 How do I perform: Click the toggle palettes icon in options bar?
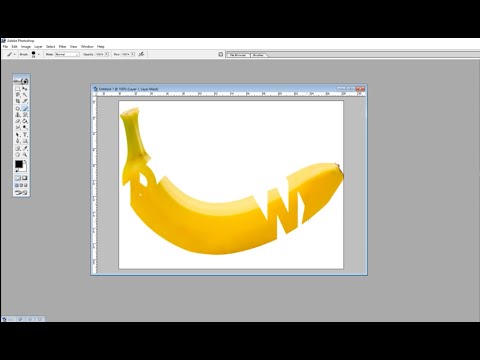click(220, 54)
